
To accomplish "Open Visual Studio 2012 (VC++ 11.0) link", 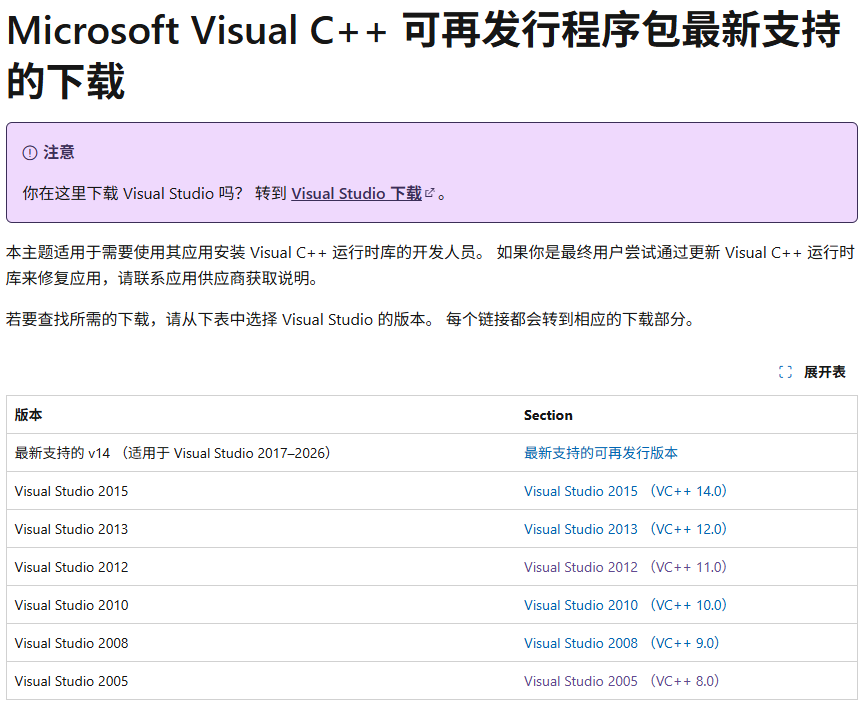I will (x=625, y=567).
